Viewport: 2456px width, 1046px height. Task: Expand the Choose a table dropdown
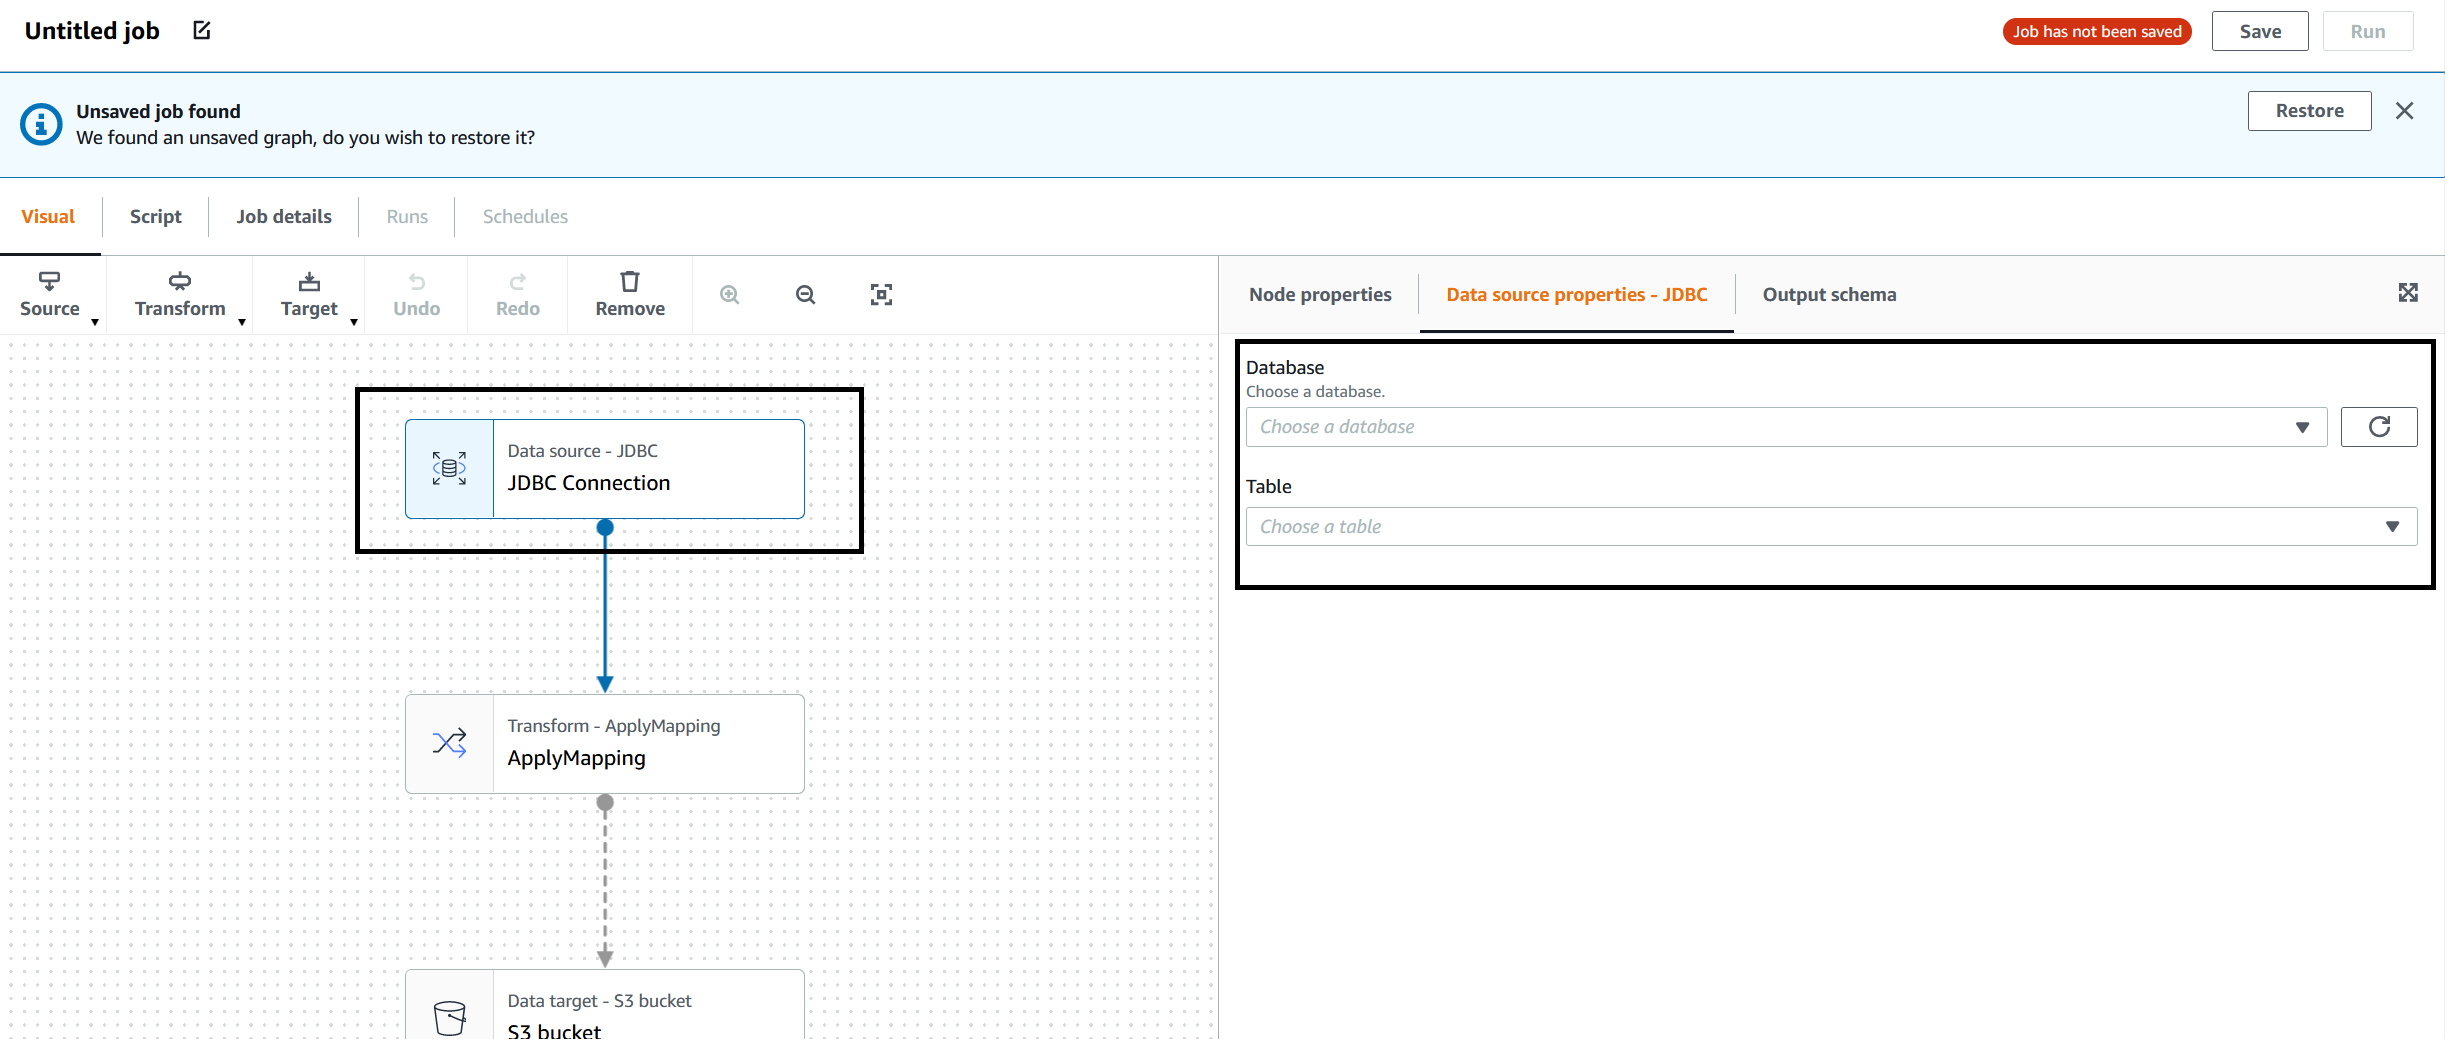pyautogui.click(x=1830, y=527)
